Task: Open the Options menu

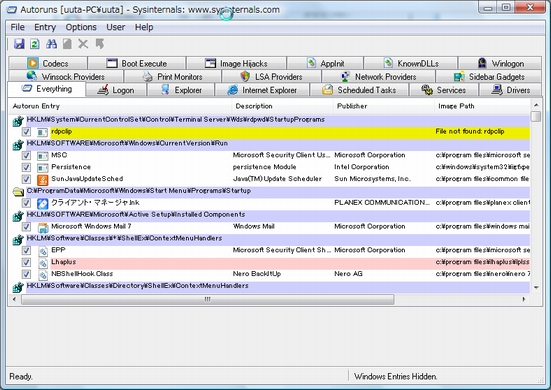Action: (81, 27)
